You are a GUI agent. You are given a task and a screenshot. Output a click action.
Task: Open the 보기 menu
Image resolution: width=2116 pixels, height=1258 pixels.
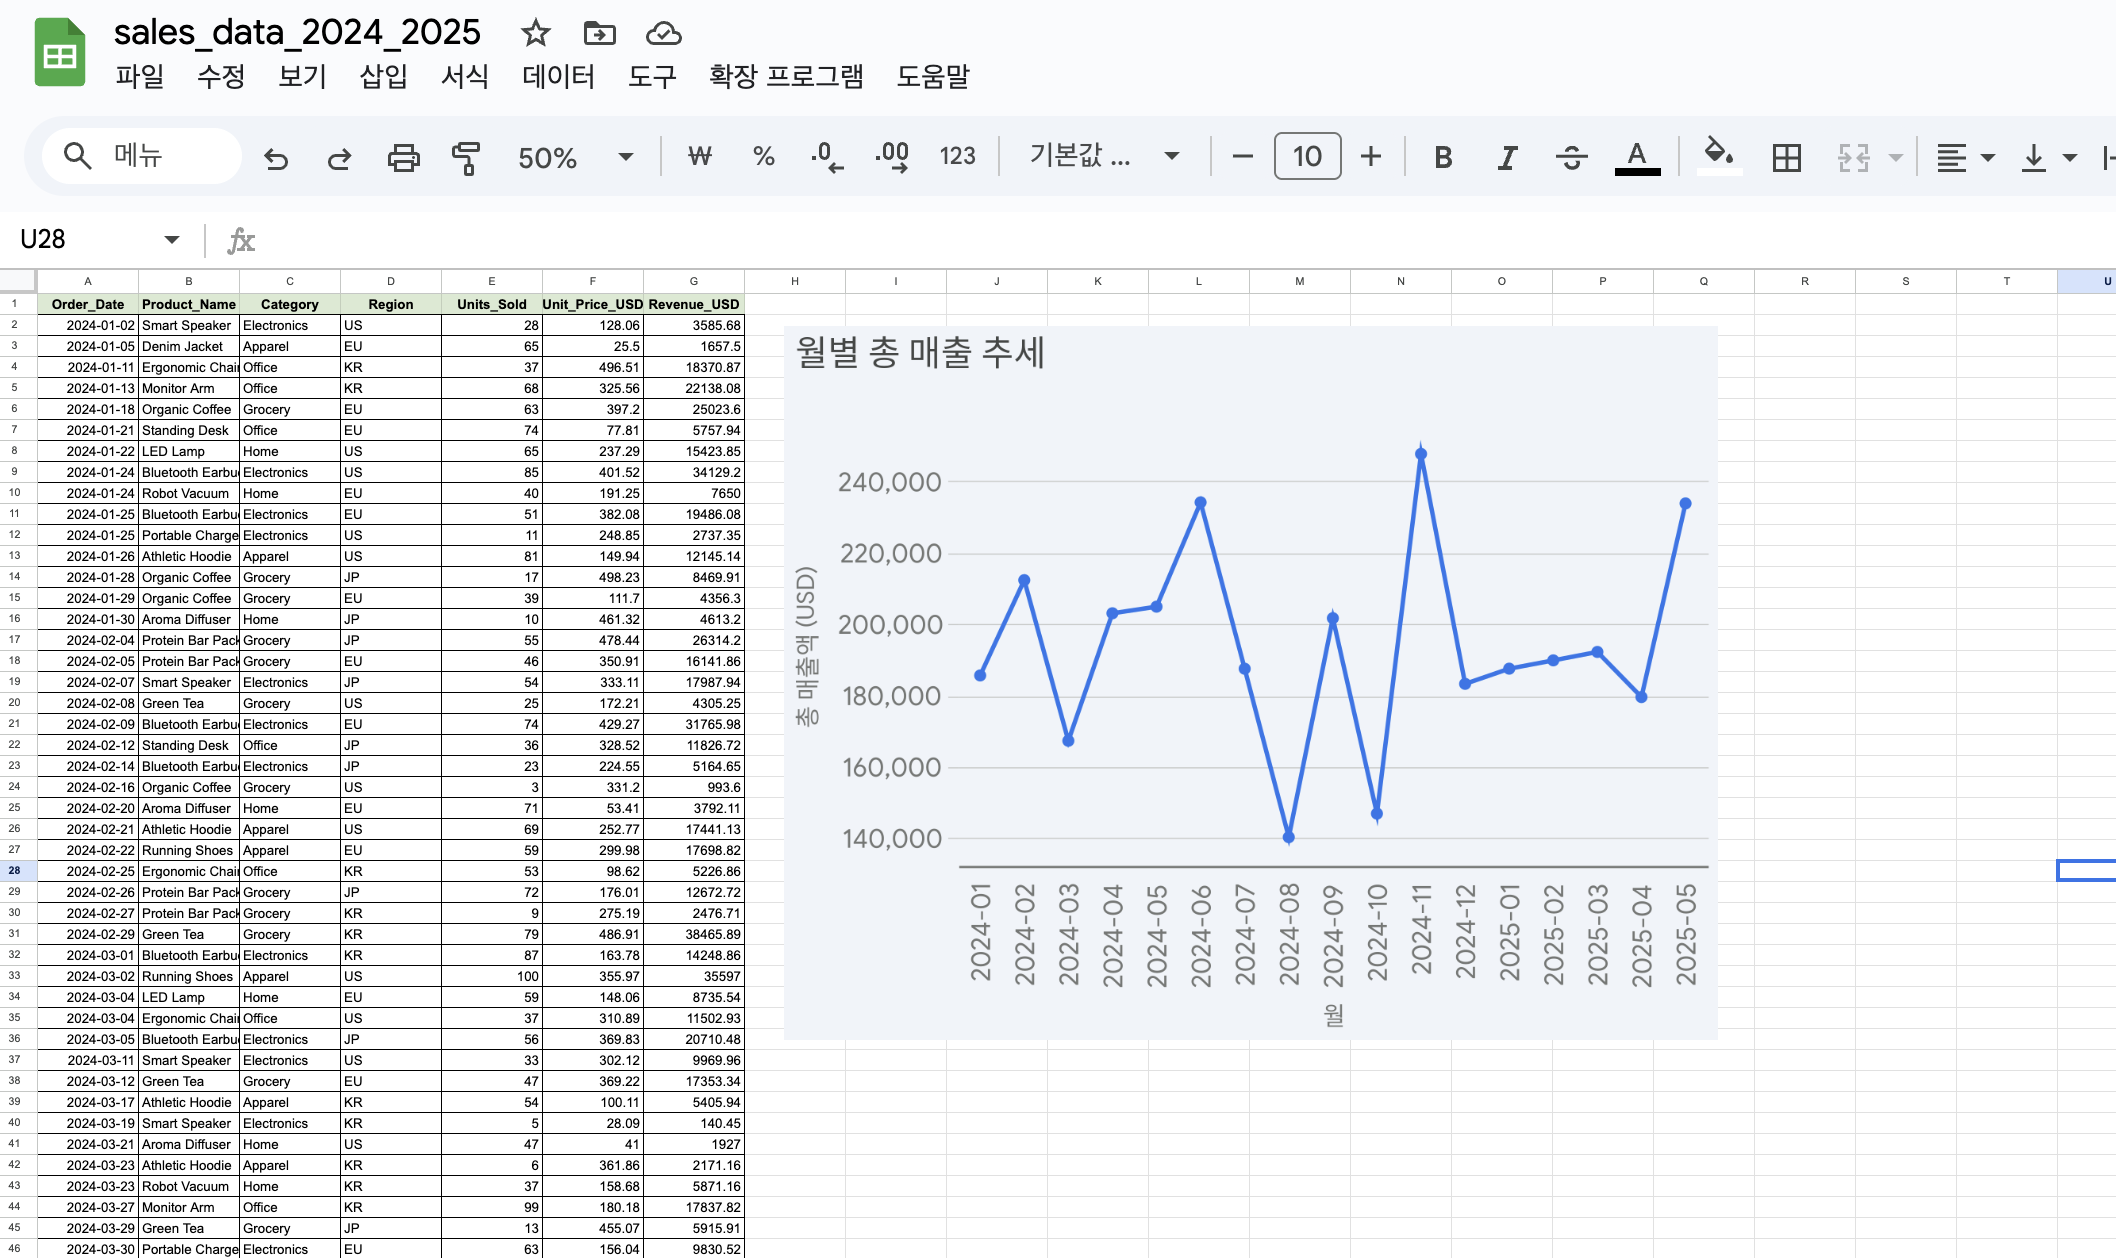point(302,77)
